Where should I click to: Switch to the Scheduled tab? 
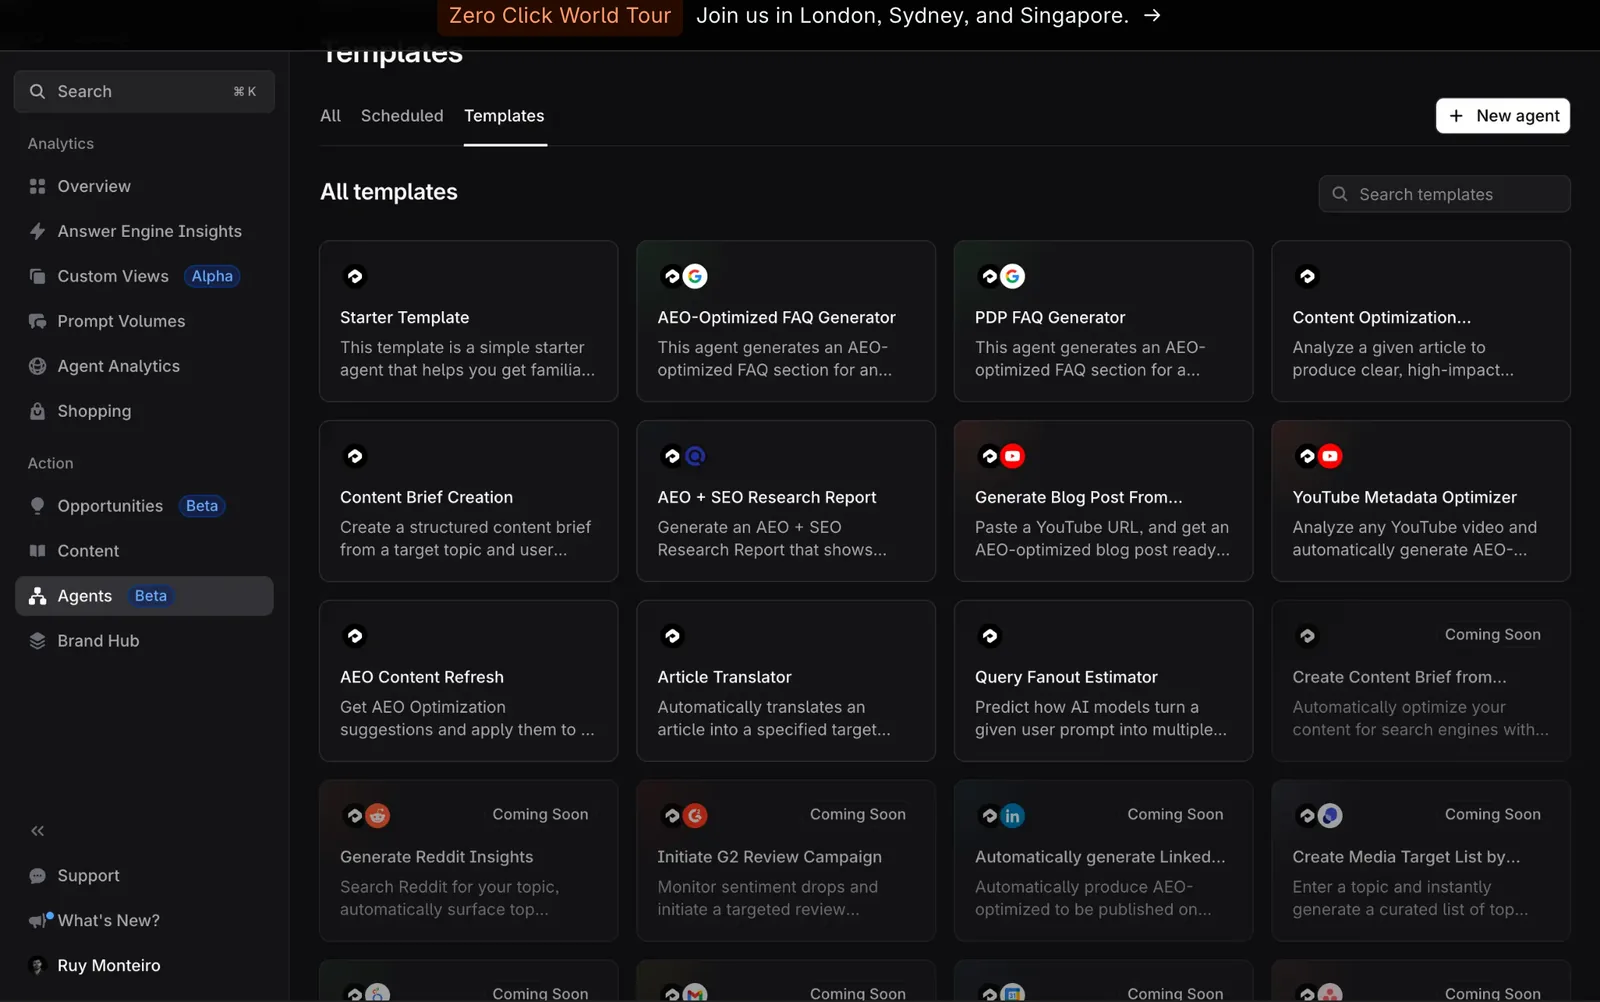pos(402,116)
